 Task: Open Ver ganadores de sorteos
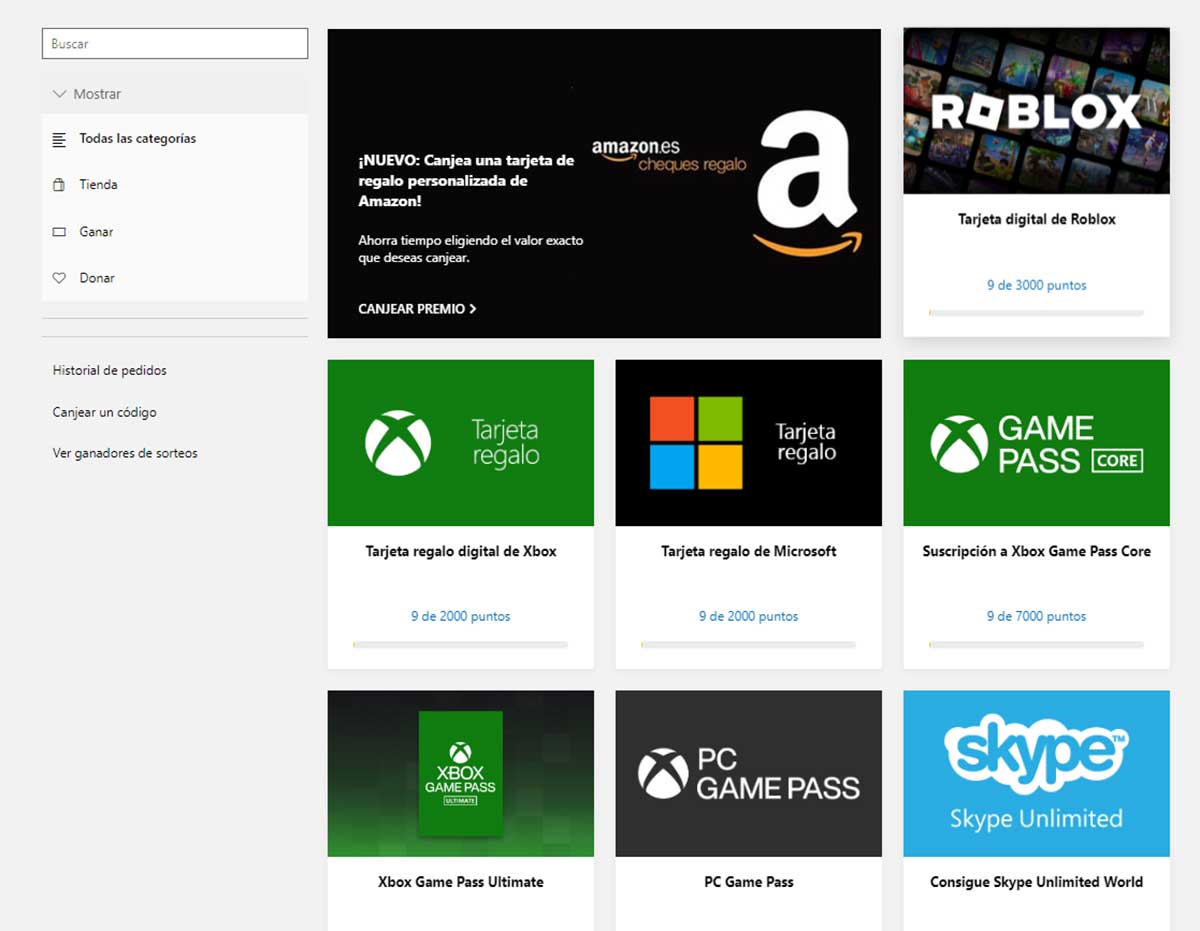[x=125, y=453]
